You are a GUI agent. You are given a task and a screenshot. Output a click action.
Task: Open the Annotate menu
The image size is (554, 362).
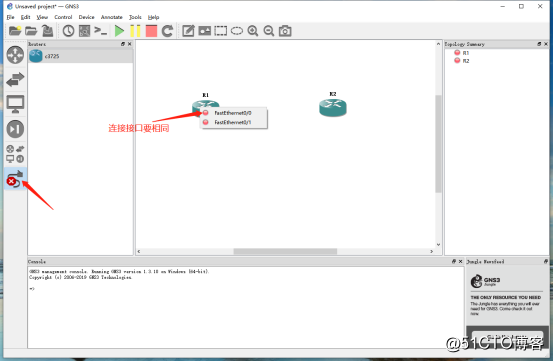[x=112, y=17]
